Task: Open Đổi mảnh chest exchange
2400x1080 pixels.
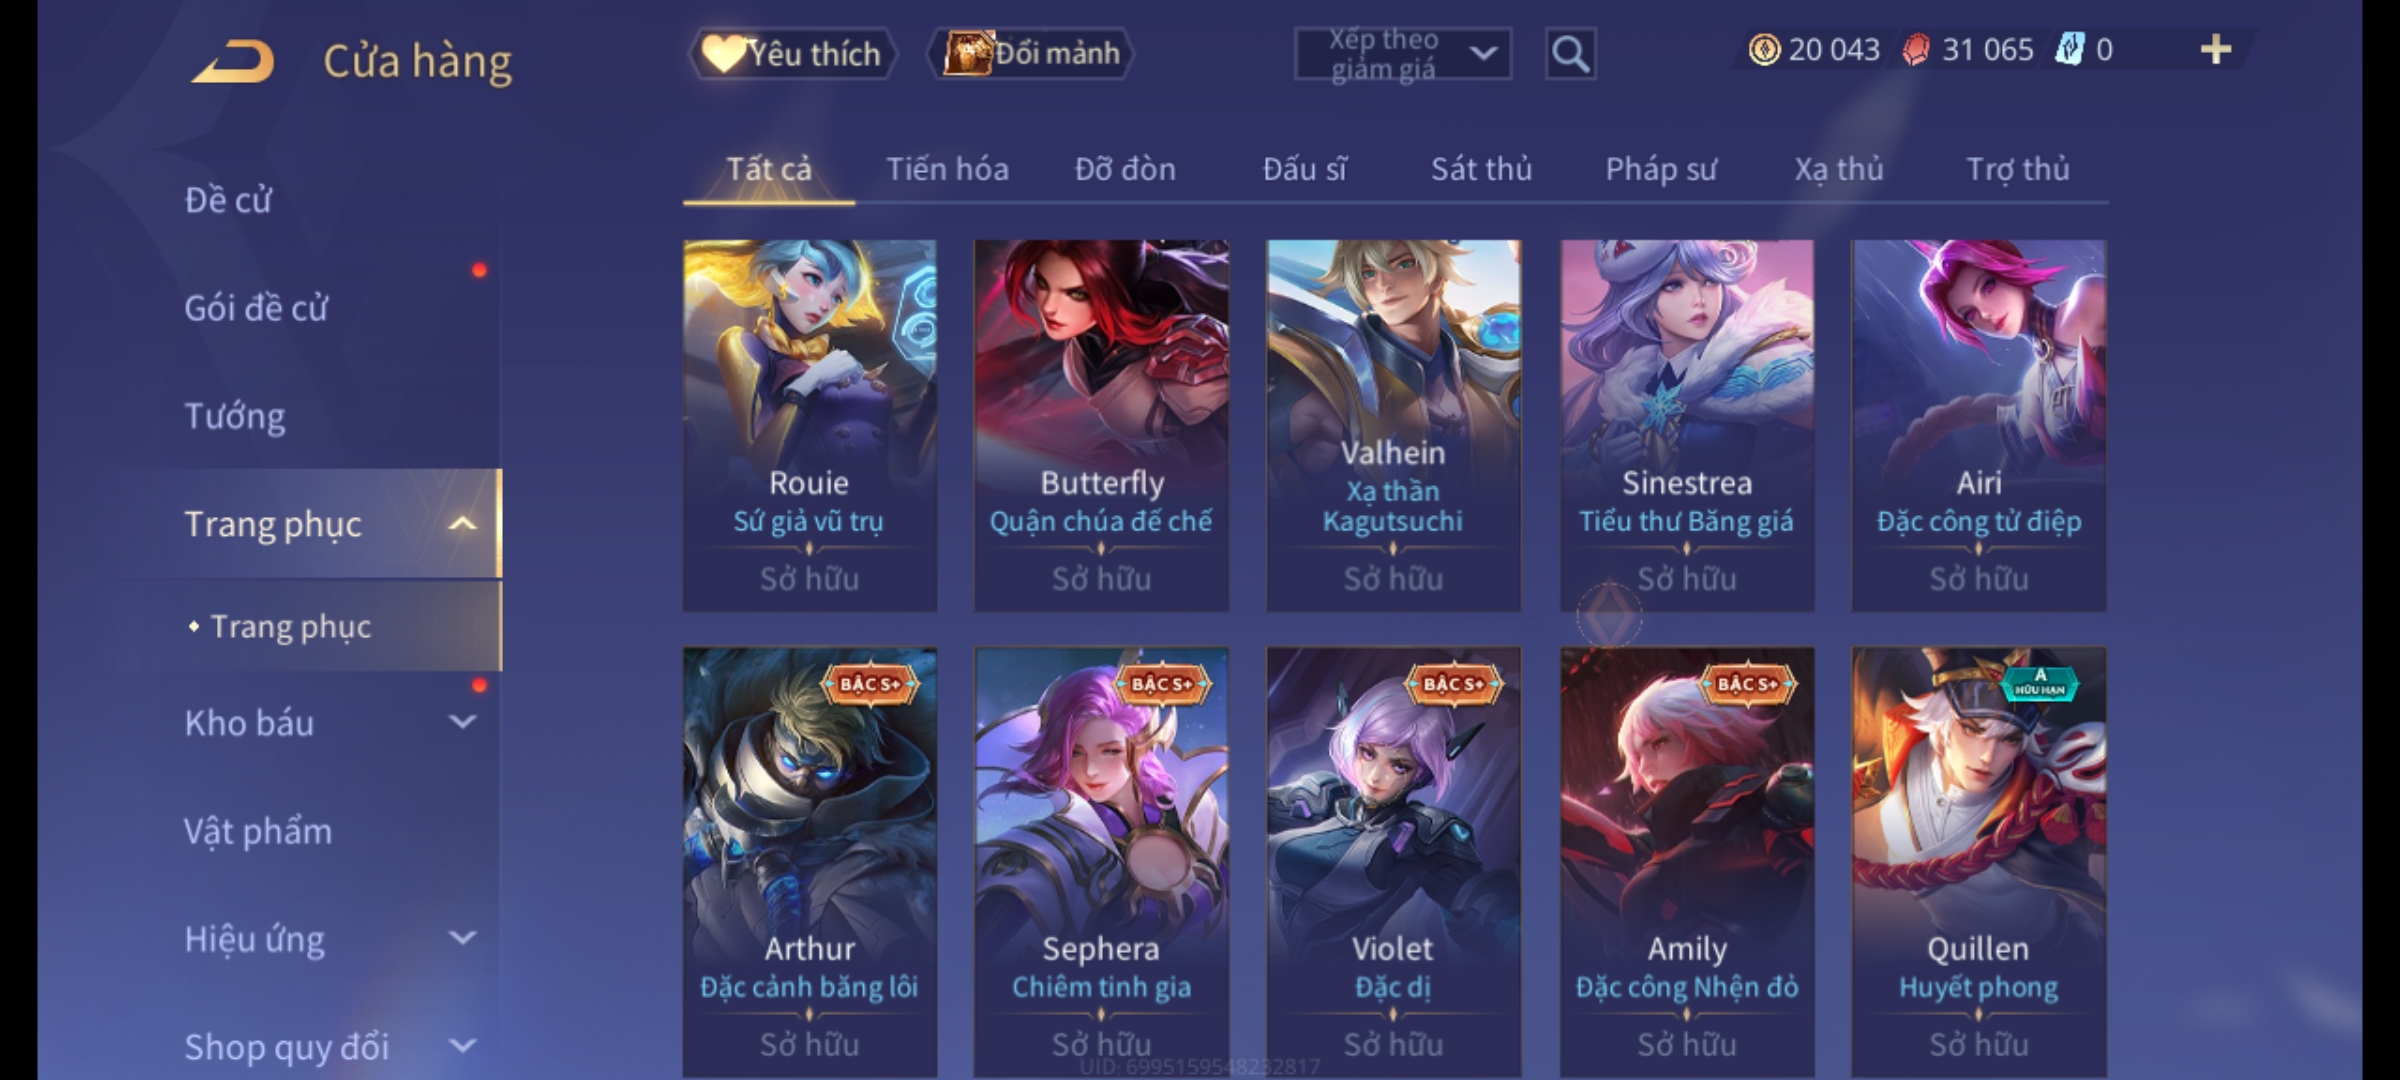Action: (1032, 53)
